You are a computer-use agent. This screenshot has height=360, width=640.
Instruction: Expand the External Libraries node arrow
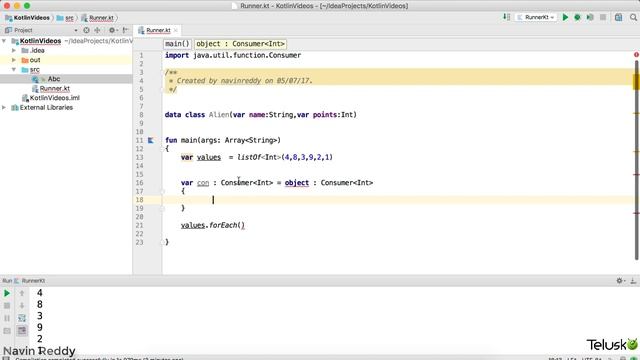click(4, 107)
